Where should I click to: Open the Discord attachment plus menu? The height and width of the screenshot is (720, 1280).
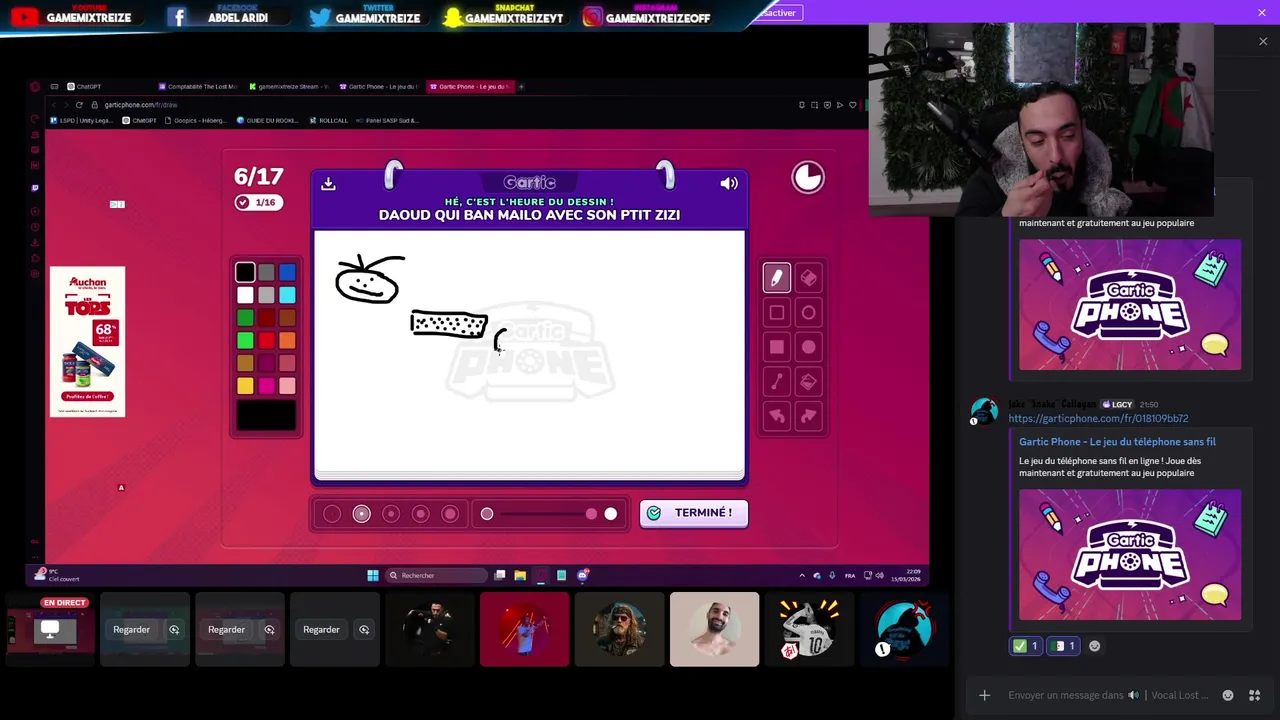984,695
